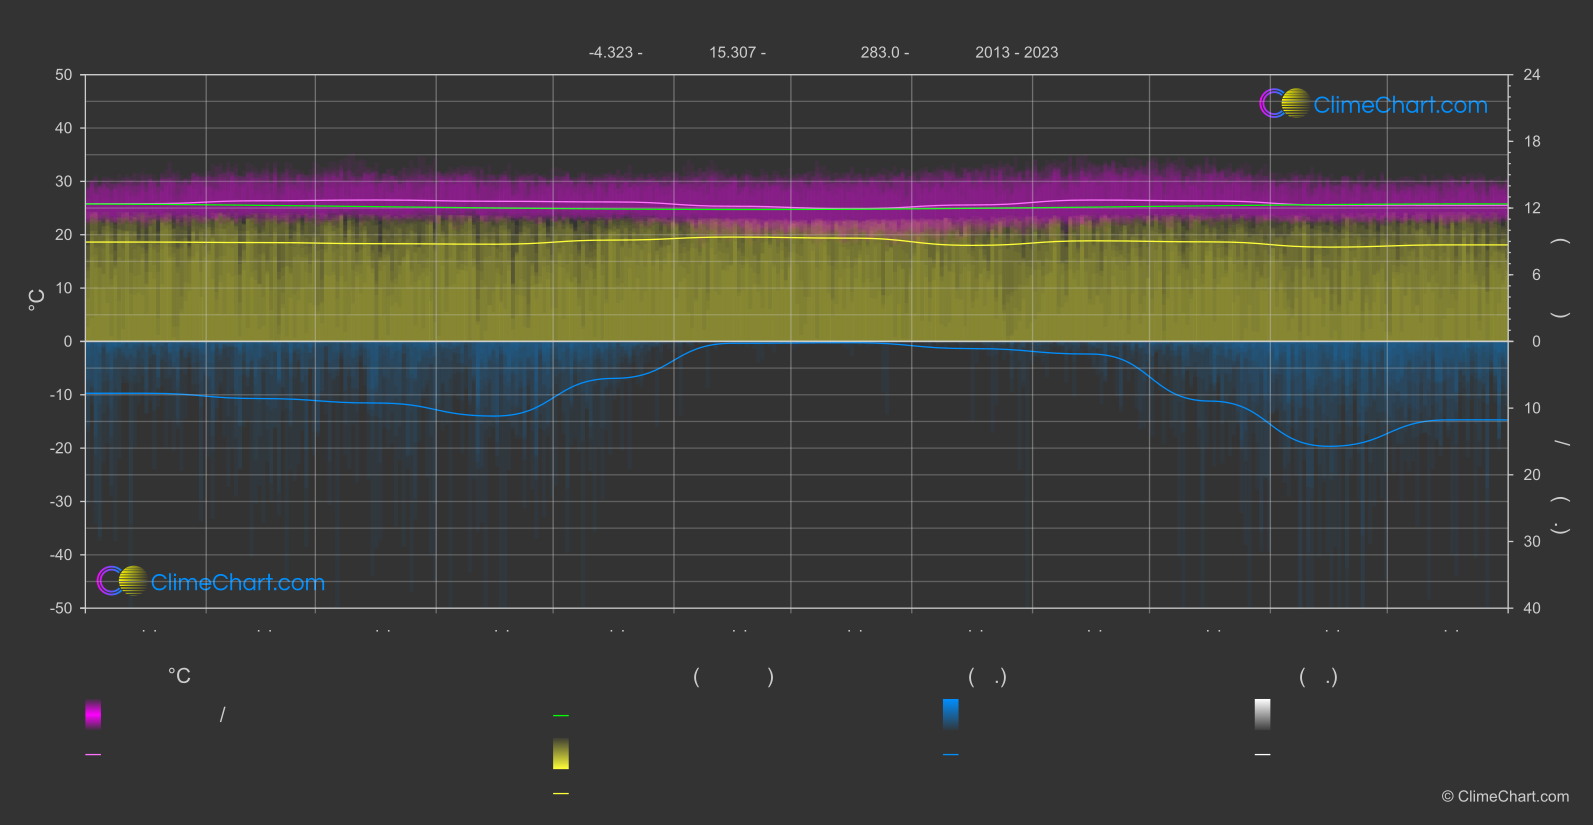Click the yellow gradient legend swatch
The image size is (1593, 825).
tap(561, 754)
